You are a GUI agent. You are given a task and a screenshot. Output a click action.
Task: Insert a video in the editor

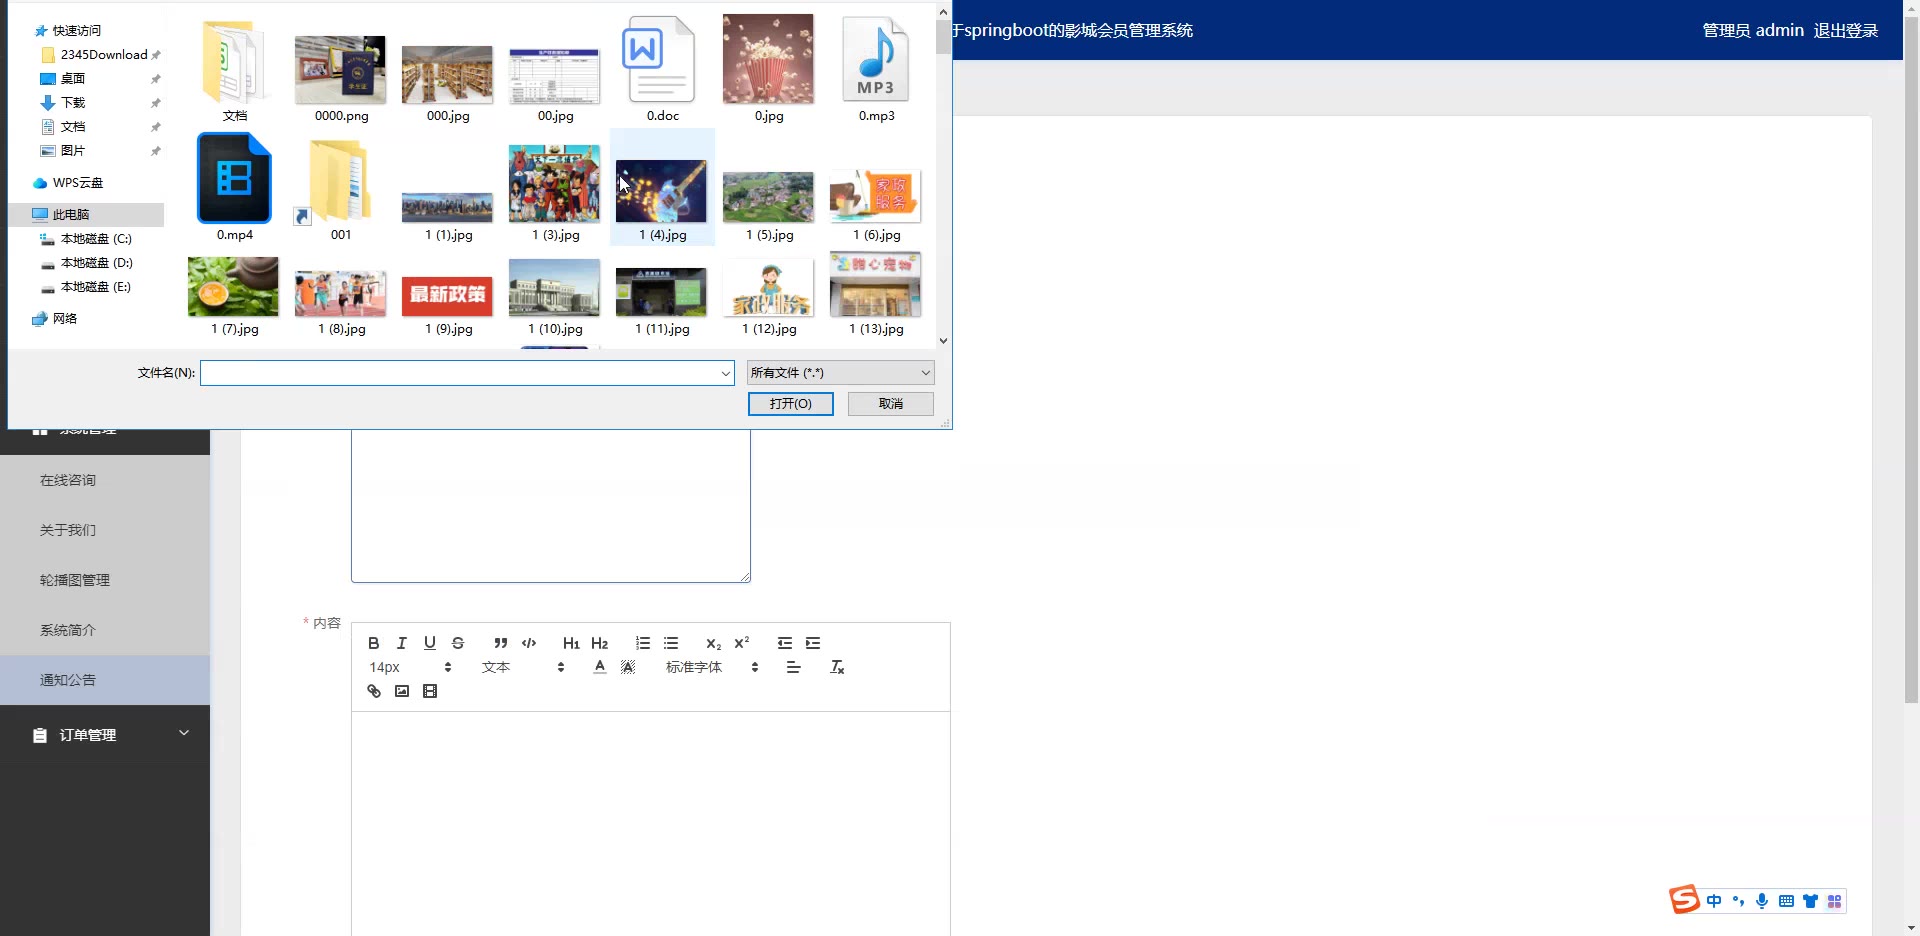click(x=430, y=691)
